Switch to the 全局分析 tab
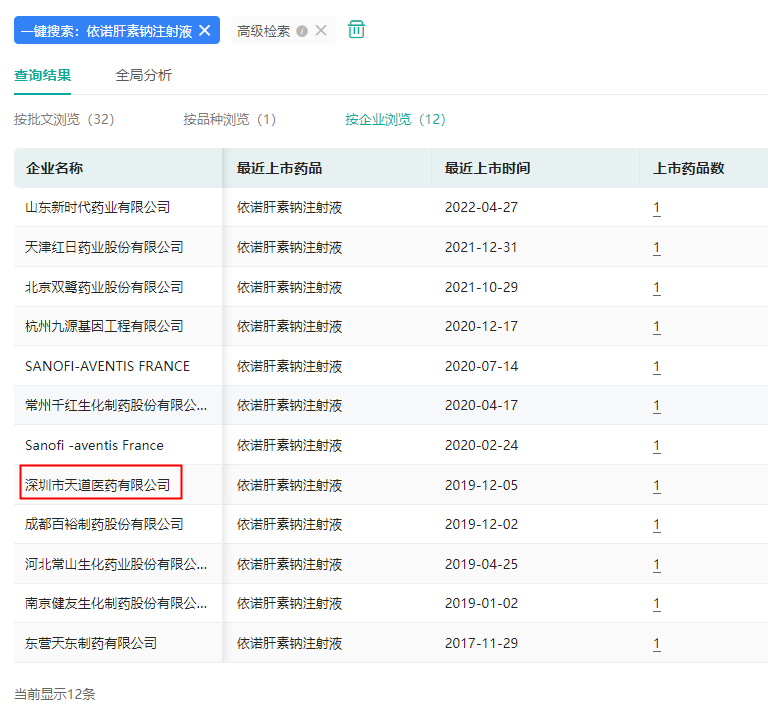768x704 pixels. (x=143, y=75)
